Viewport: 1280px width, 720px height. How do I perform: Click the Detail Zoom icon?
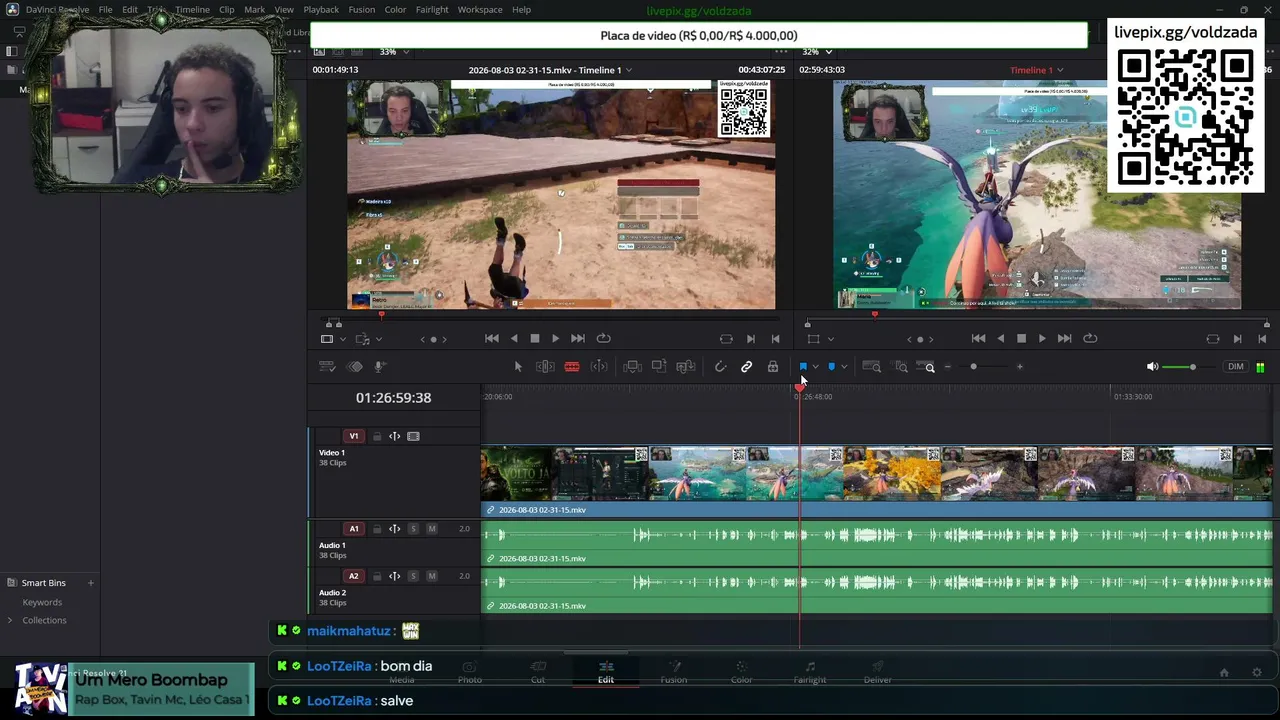point(901,367)
